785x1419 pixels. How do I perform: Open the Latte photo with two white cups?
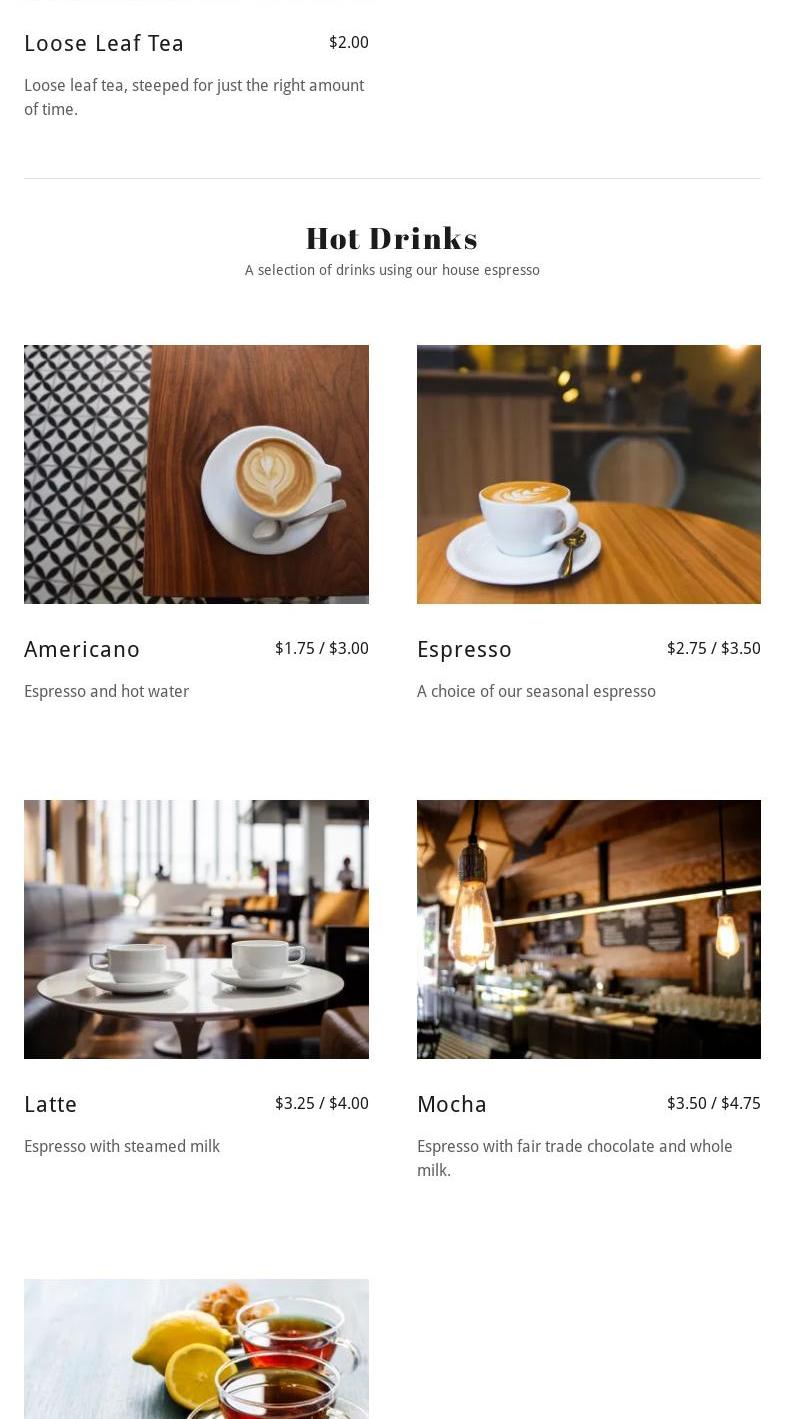click(x=196, y=929)
